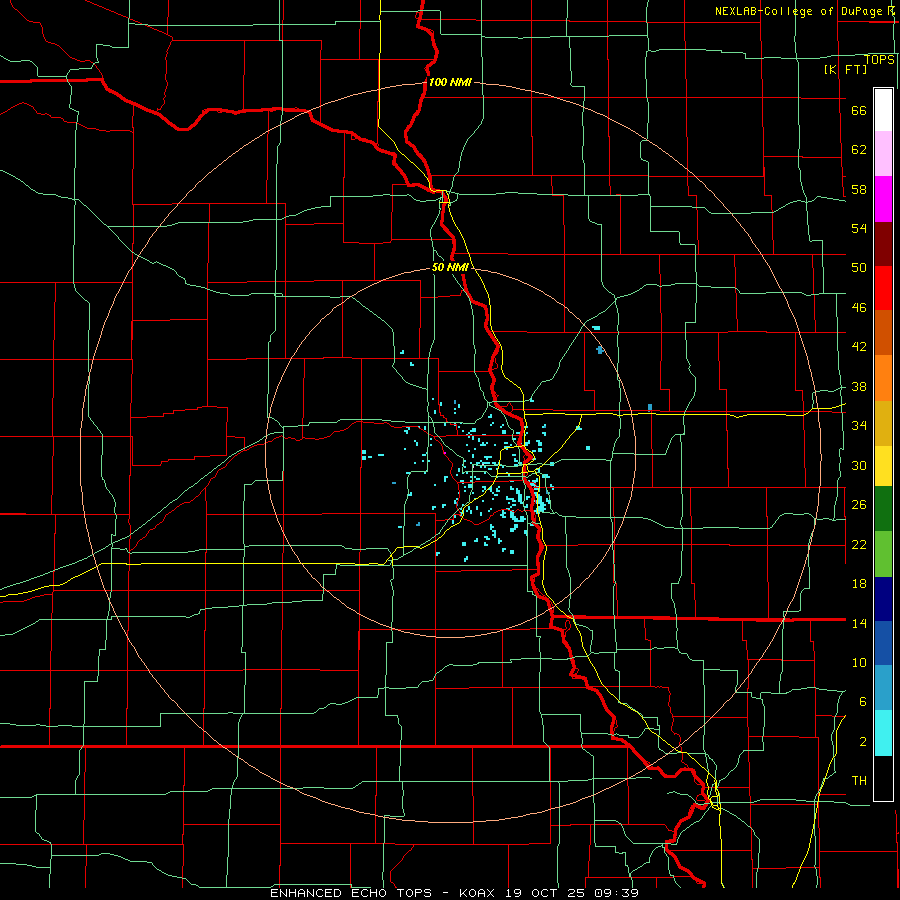This screenshot has width=900, height=900.
Task: Click the TH threshold label
Action: pos(859,781)
